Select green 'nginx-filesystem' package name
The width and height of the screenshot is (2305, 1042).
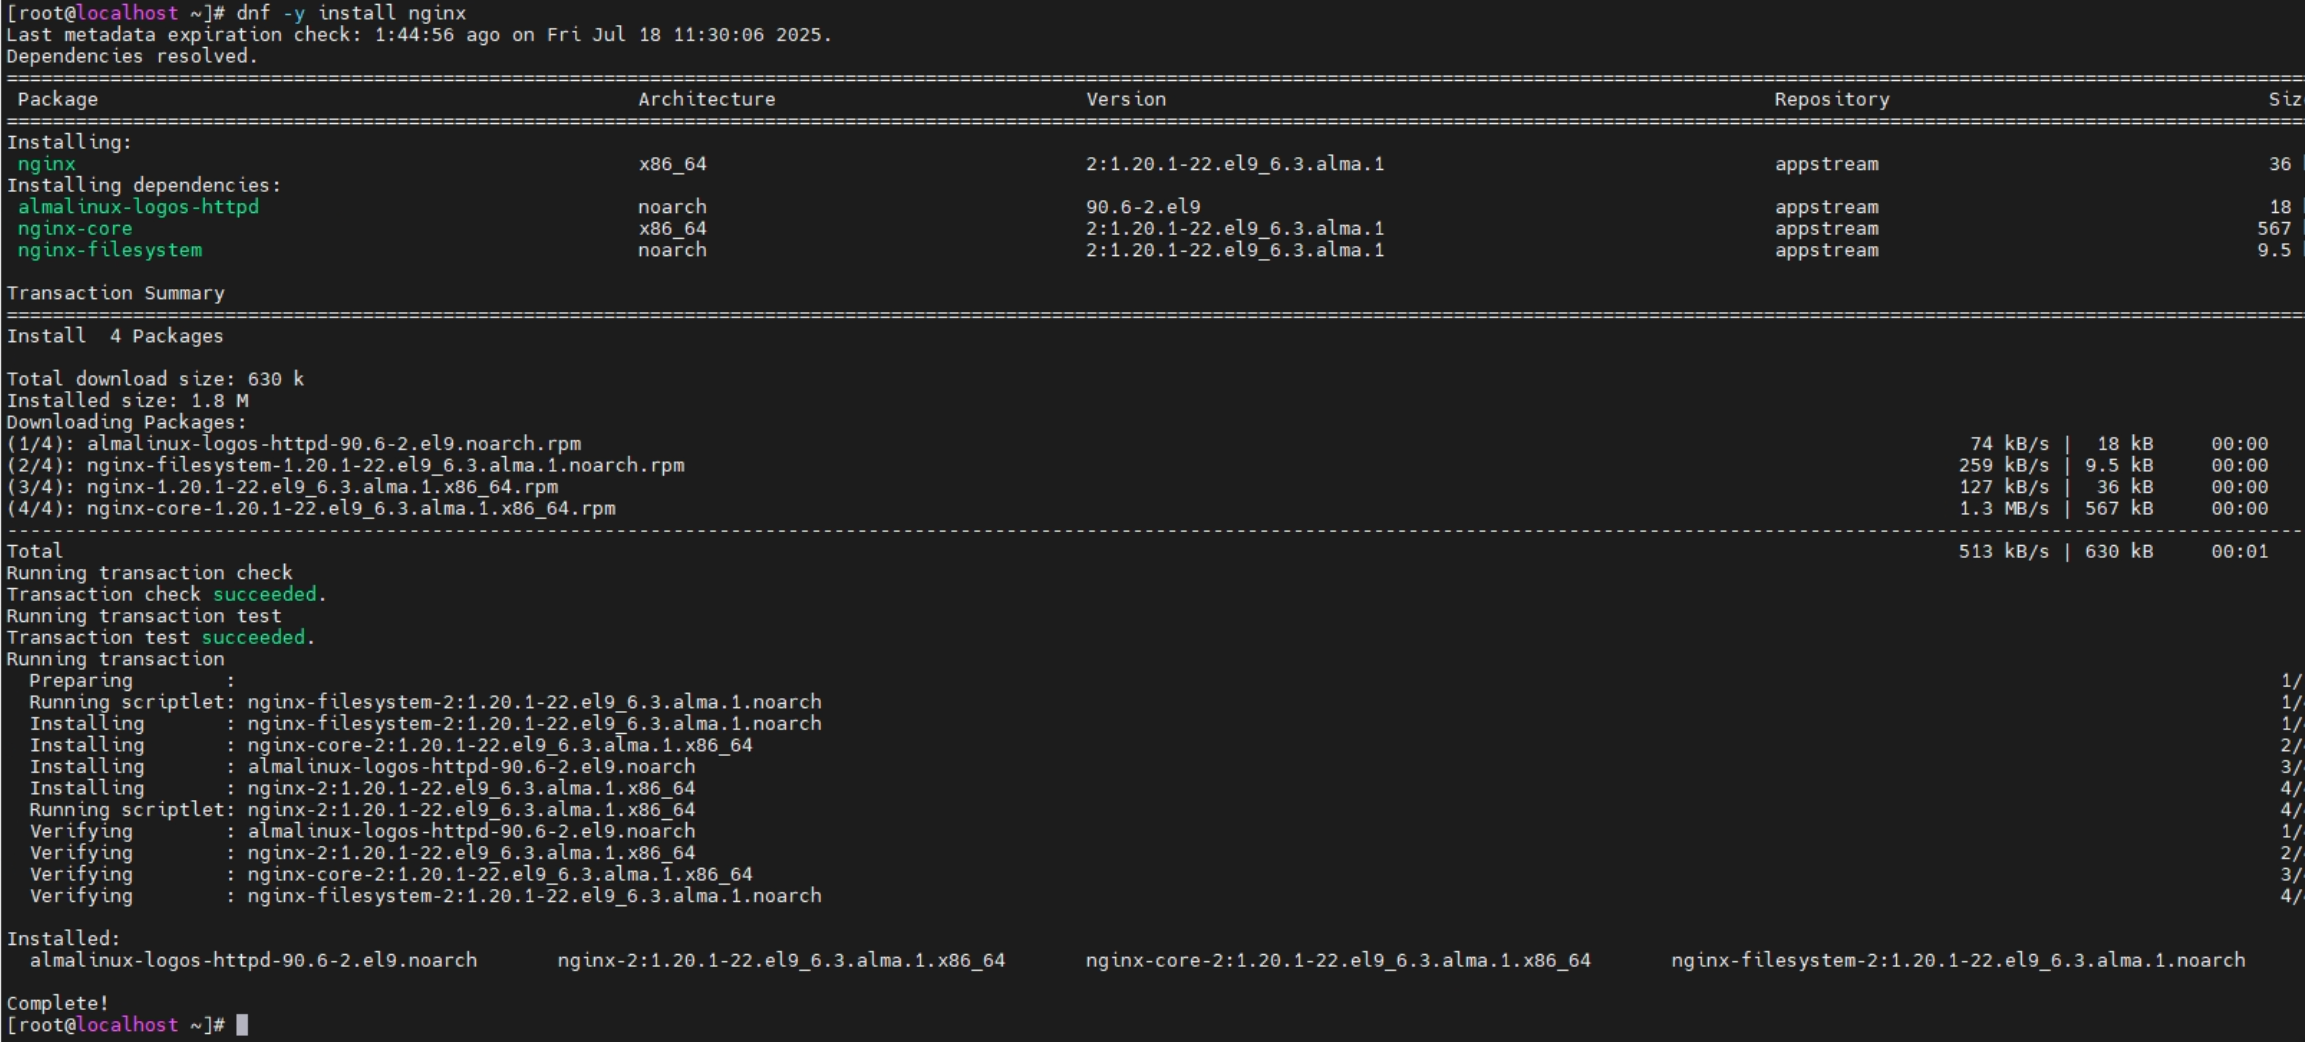pos(110,250)
